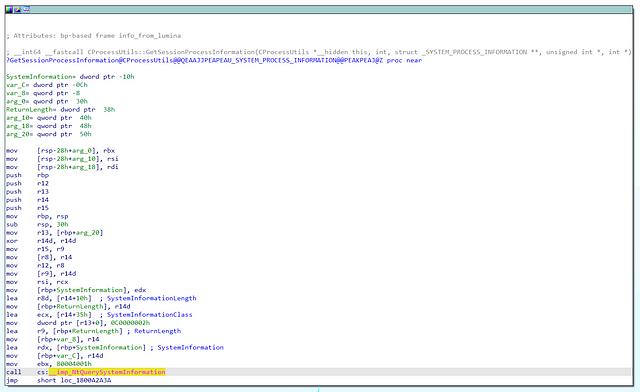Select the 'var_8= qword ptr -8' definition
640x392 pixels.
(43, 93)
